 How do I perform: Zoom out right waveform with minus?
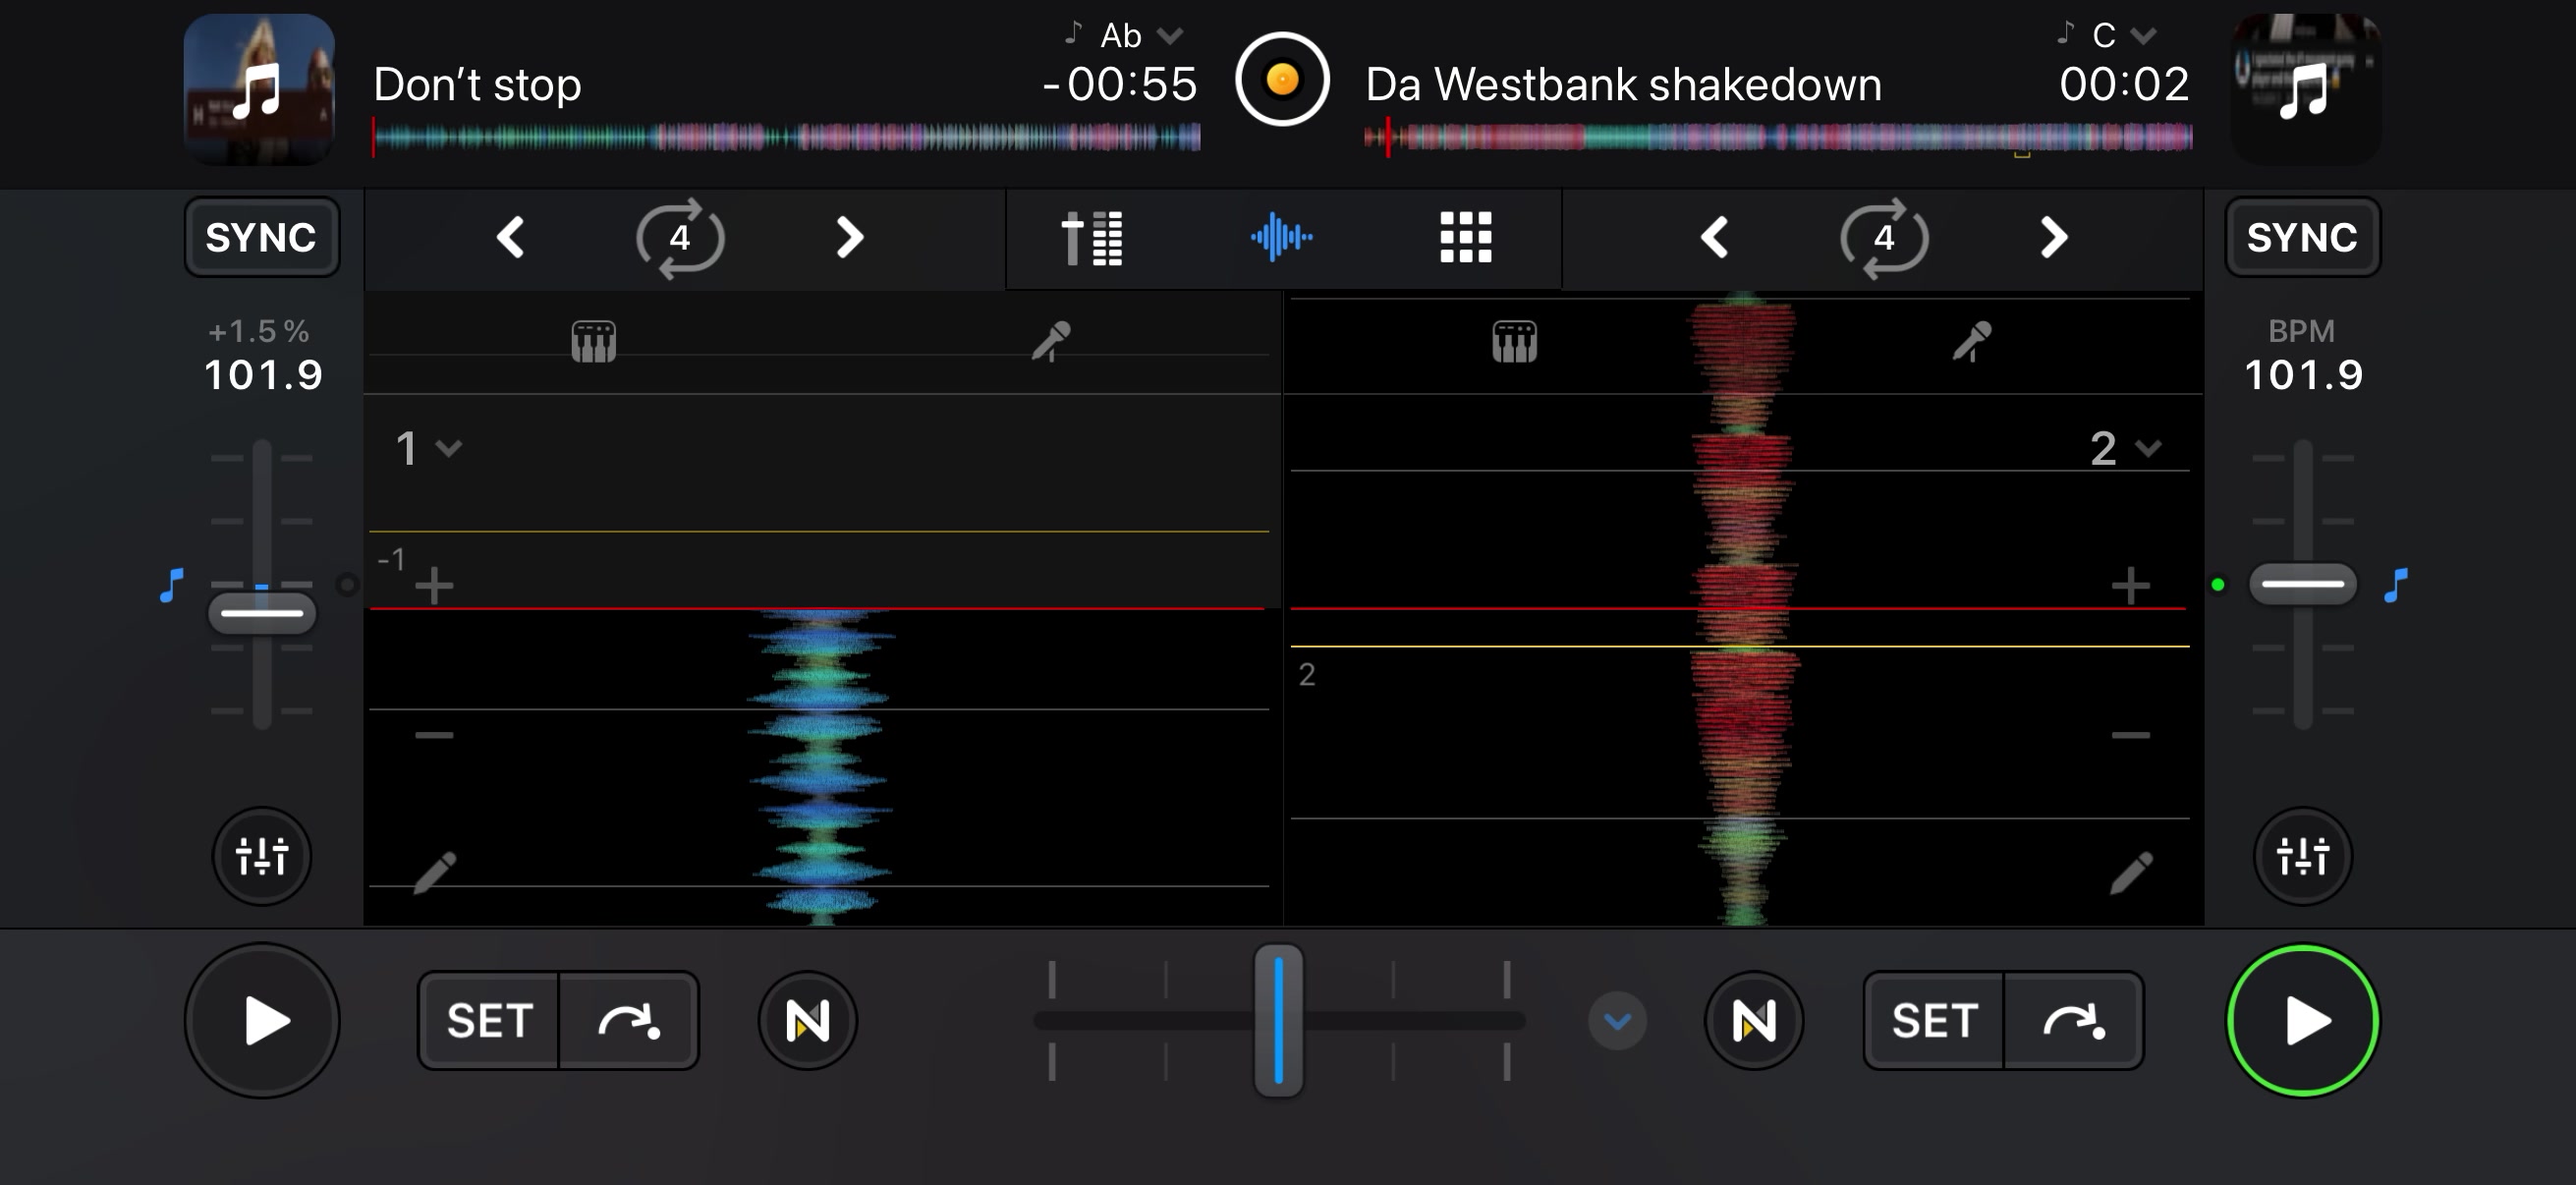pyautogui.click(x=2131, y=735)
